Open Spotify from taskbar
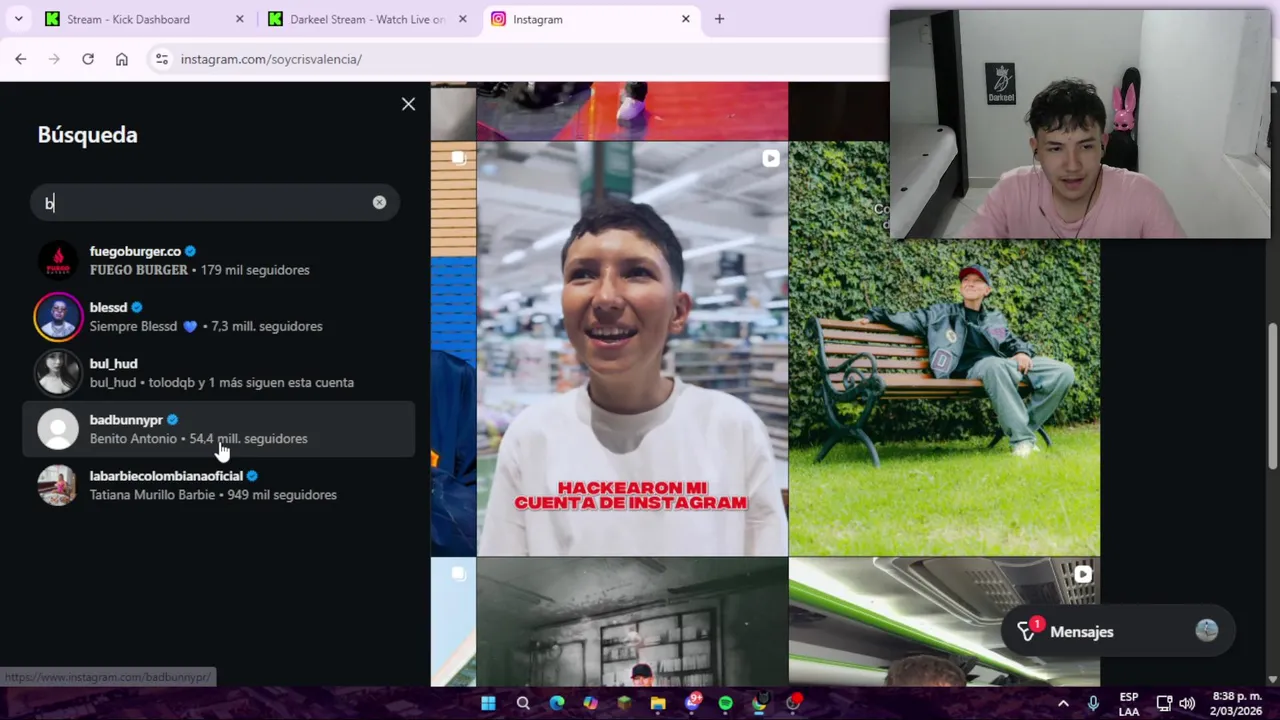The height and width of the screenshot is (720, 1280). click(726, 703)
